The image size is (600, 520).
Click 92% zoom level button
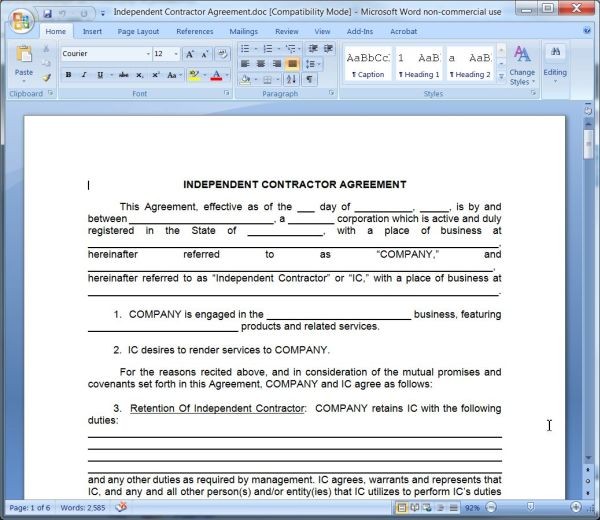click(x=472, y=508)
